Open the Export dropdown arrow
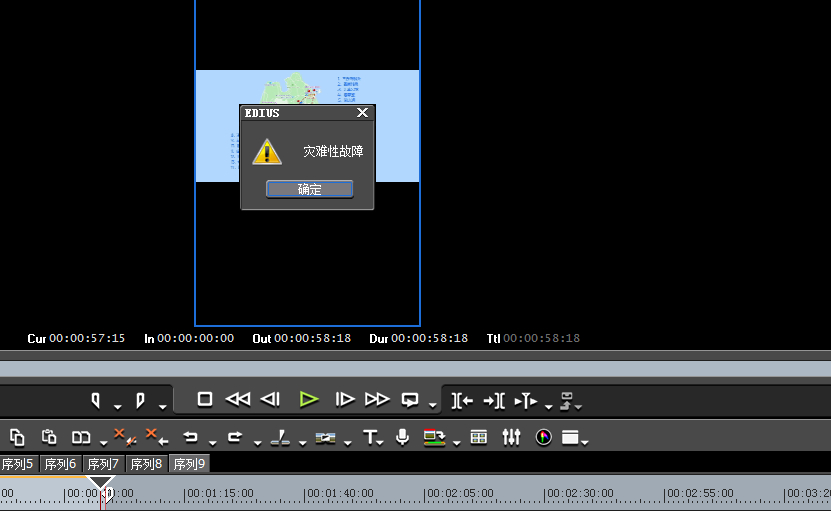 point(579,407)
